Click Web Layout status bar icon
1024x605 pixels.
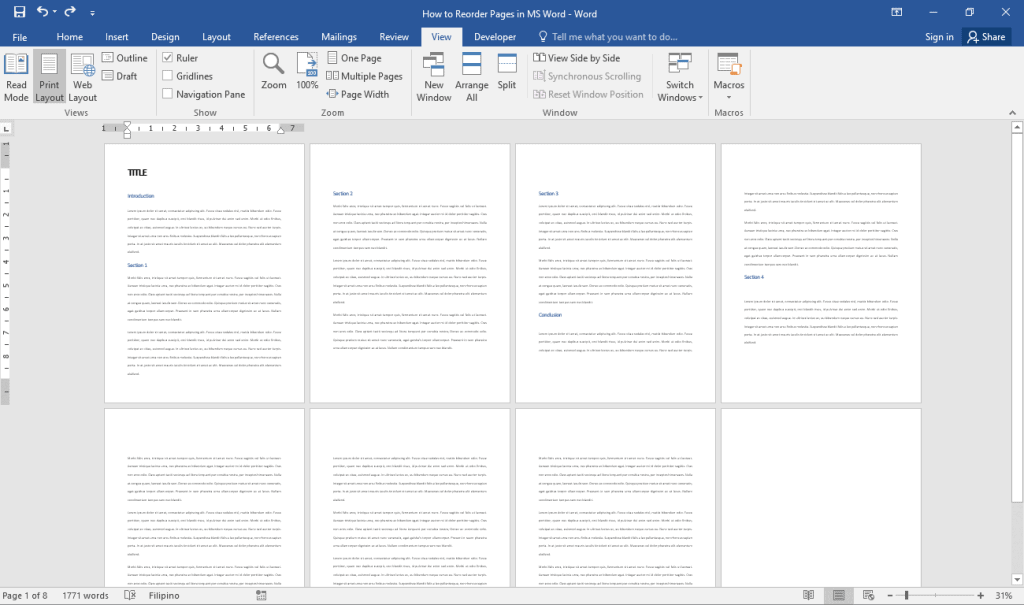(x=868, y=595)
